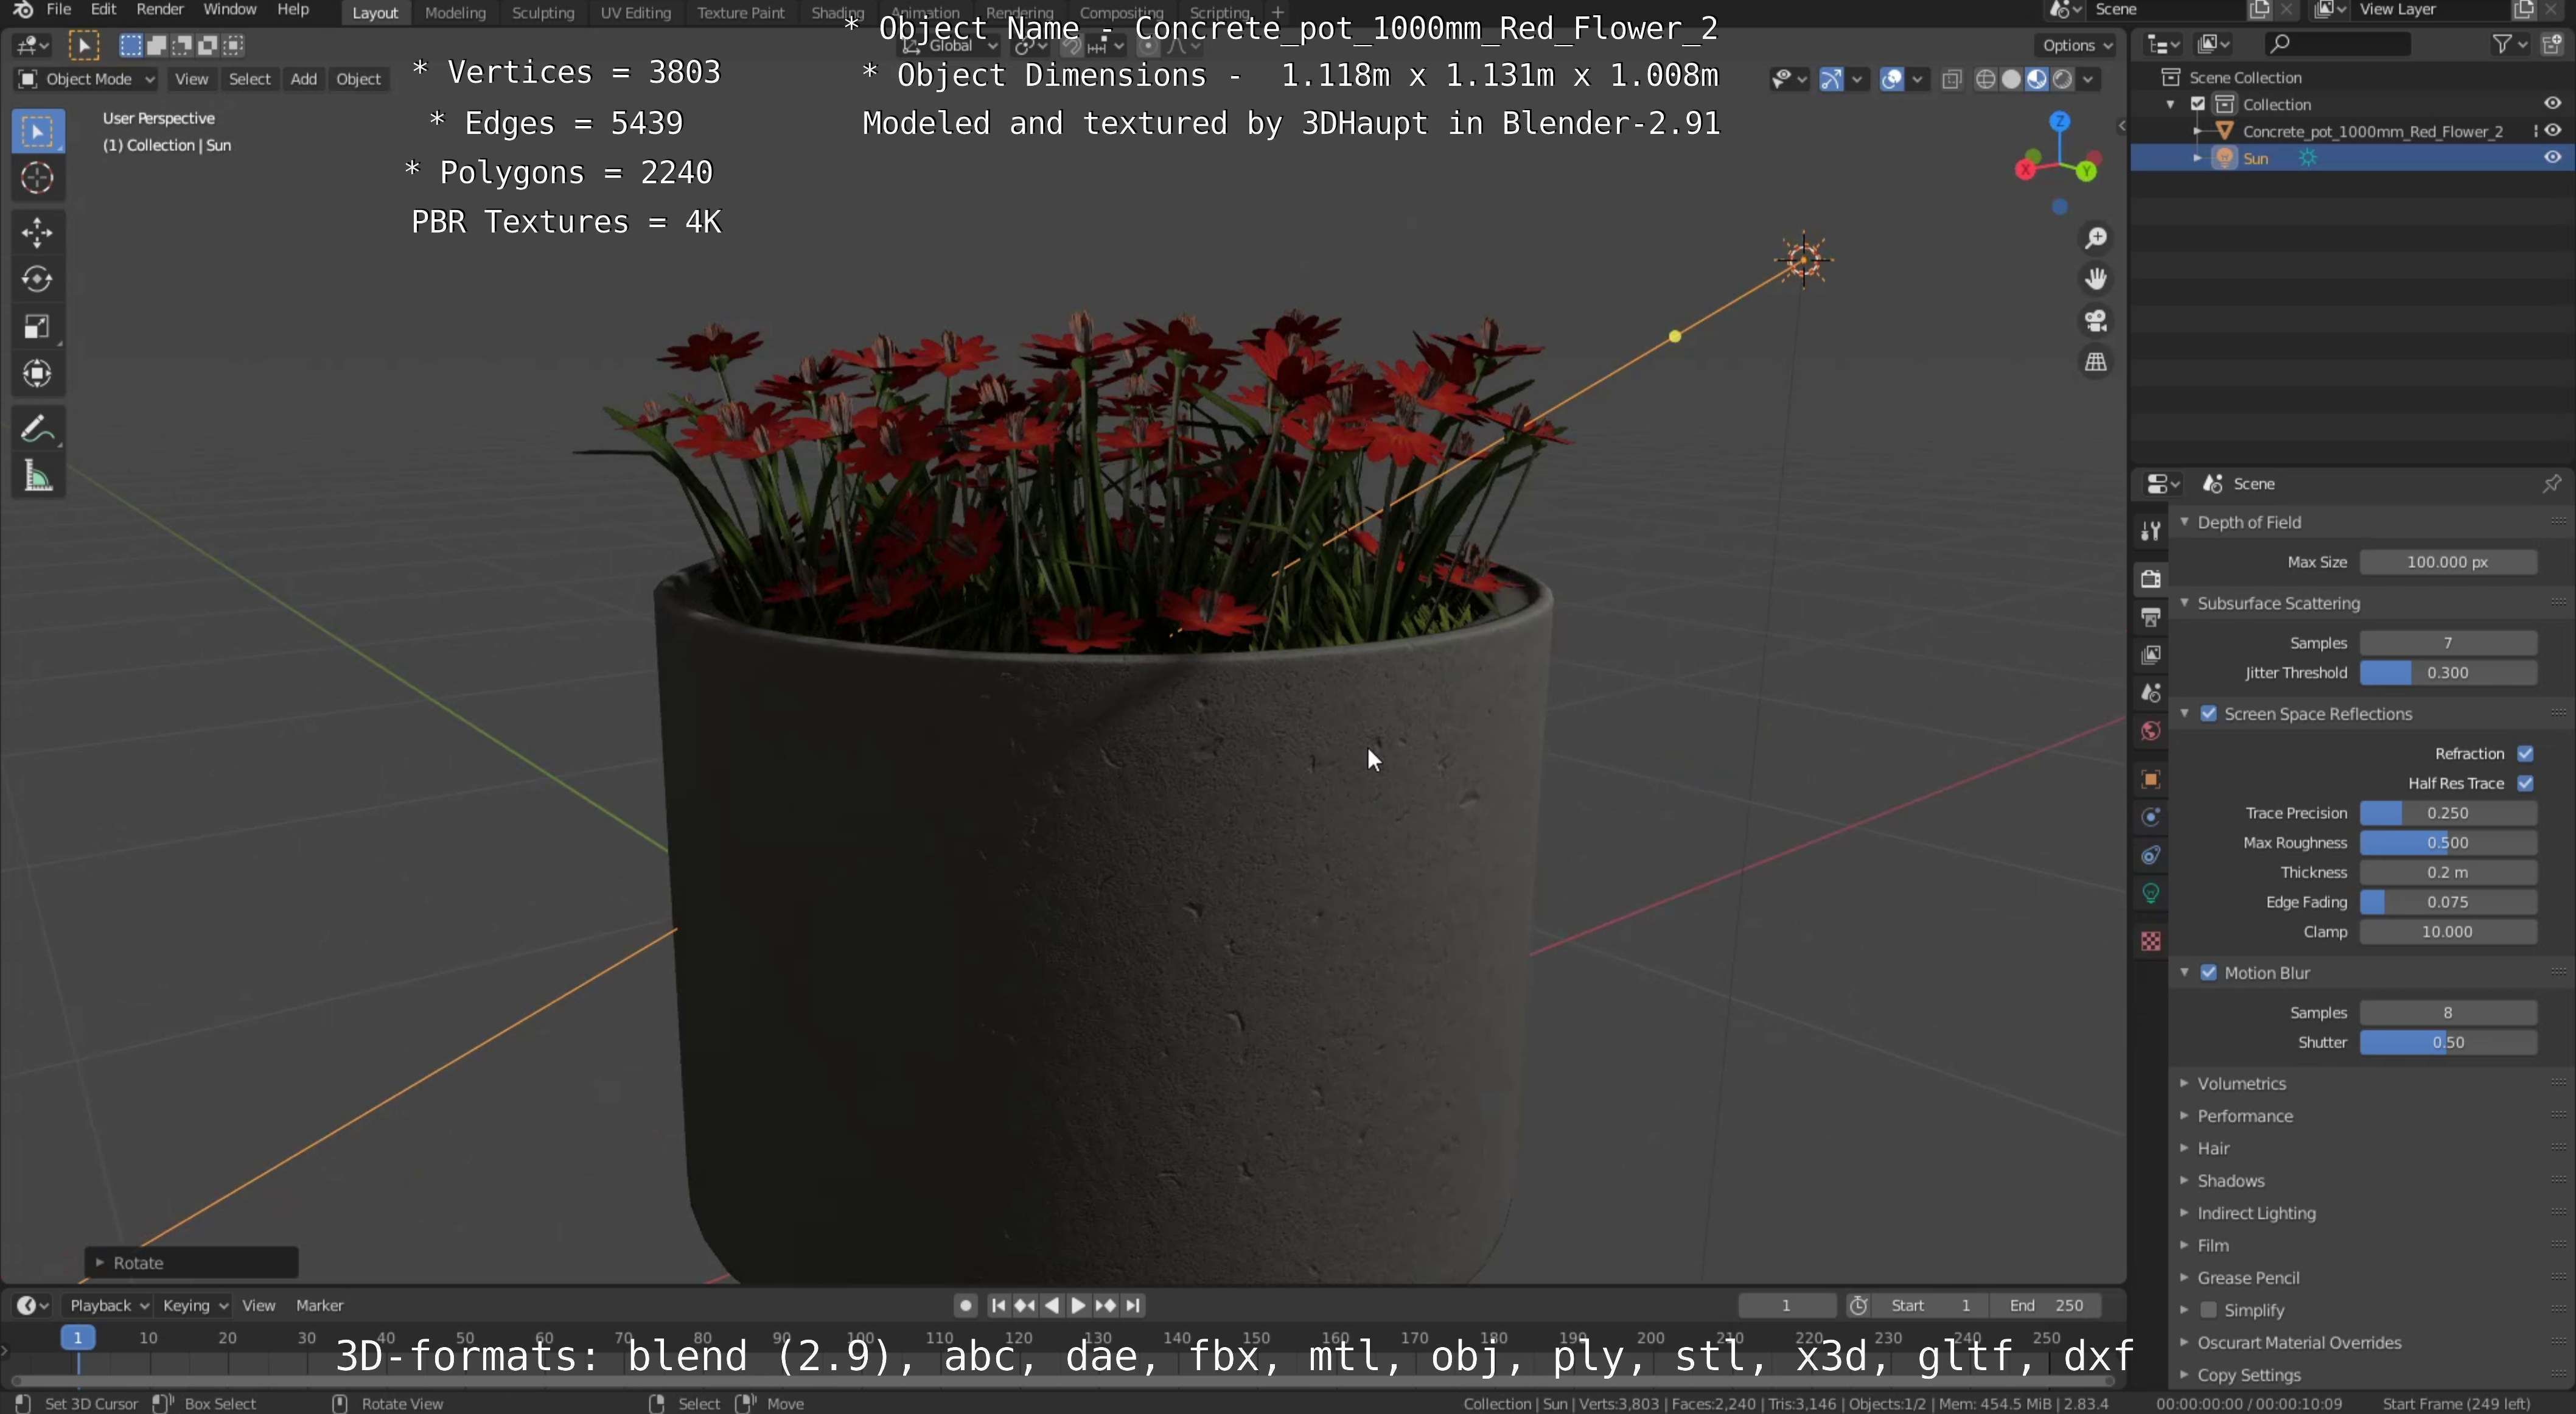Click the End frame 250 field
2576x1414 pixels.
pos(2046,1306)
